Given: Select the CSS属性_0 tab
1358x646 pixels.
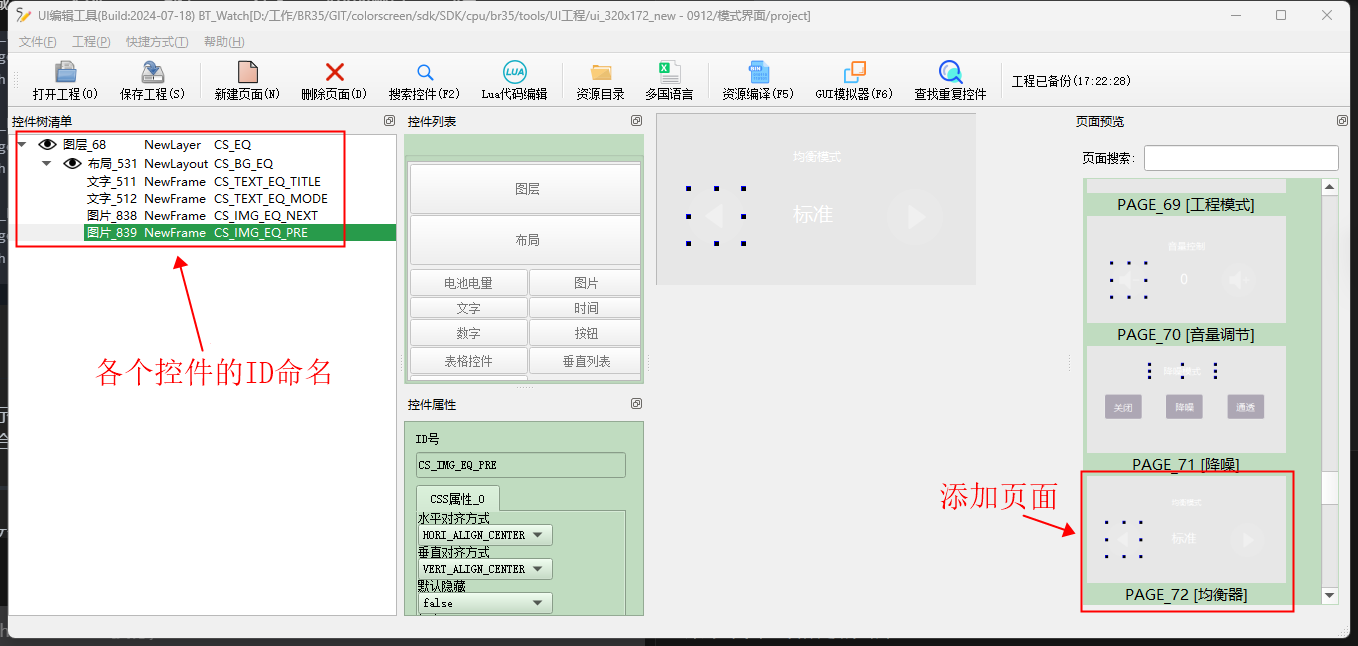Looking at the screenshot, I should click(x=457, y=499).
